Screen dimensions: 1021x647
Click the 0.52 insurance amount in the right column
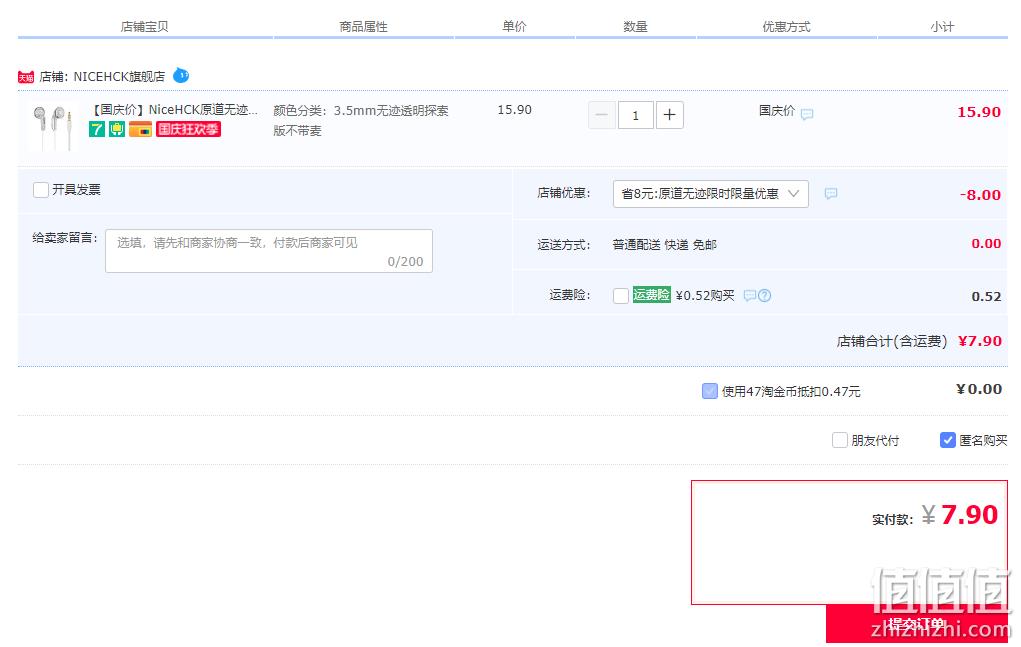pos(986,297)
